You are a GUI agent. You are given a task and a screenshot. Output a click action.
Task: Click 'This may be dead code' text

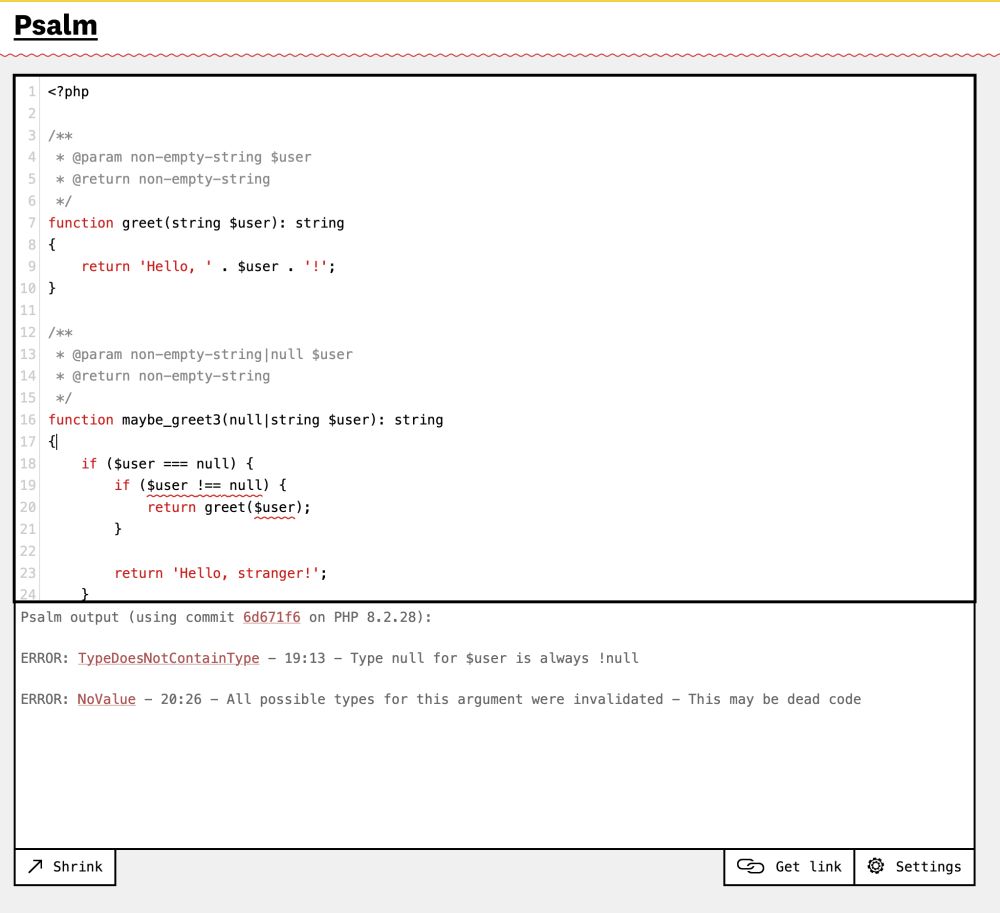[774, 699]
